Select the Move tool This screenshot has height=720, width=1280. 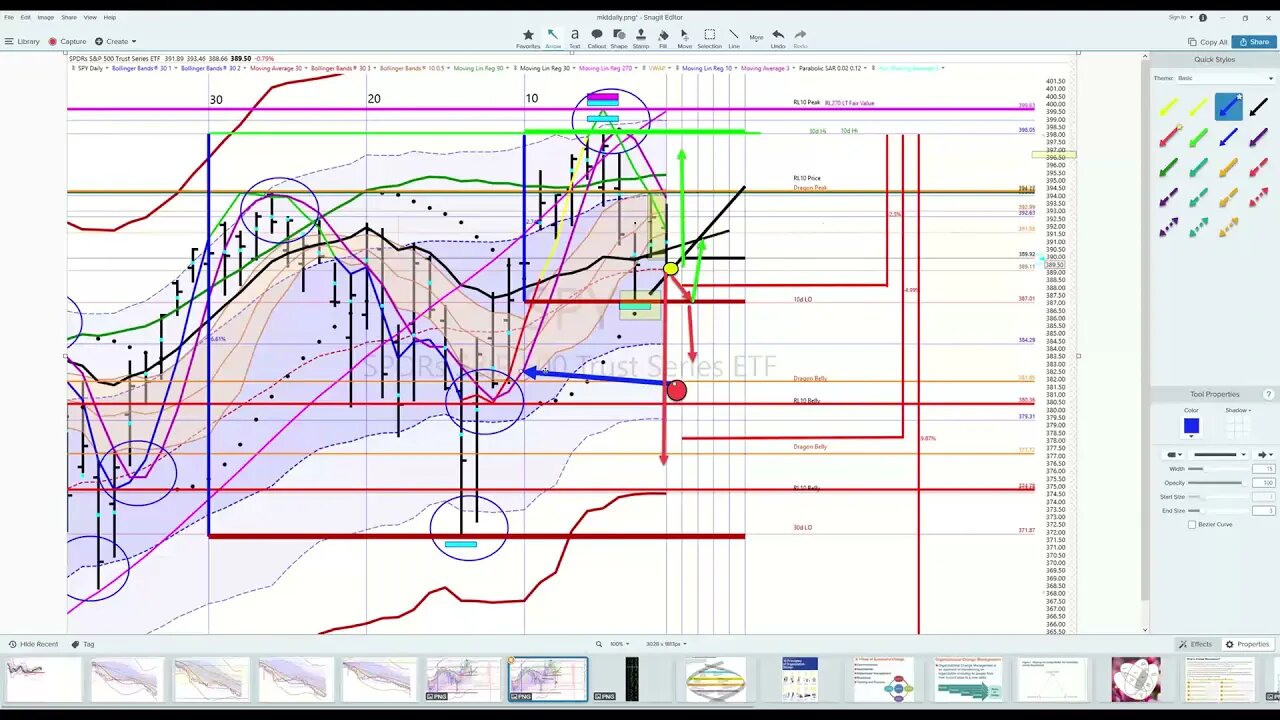[x=685, y=39]
